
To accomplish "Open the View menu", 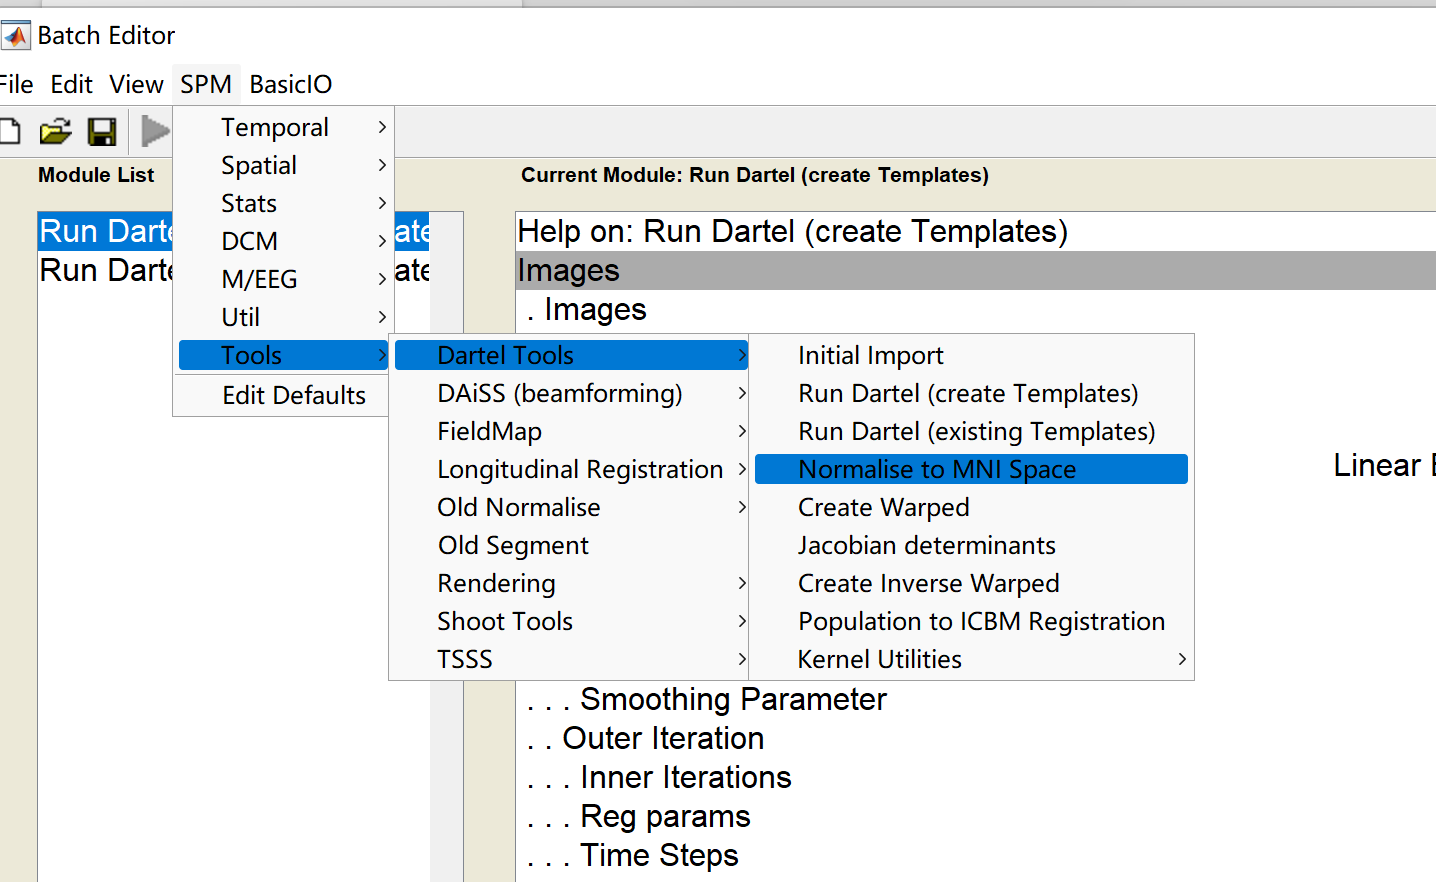I will [136, 84].
